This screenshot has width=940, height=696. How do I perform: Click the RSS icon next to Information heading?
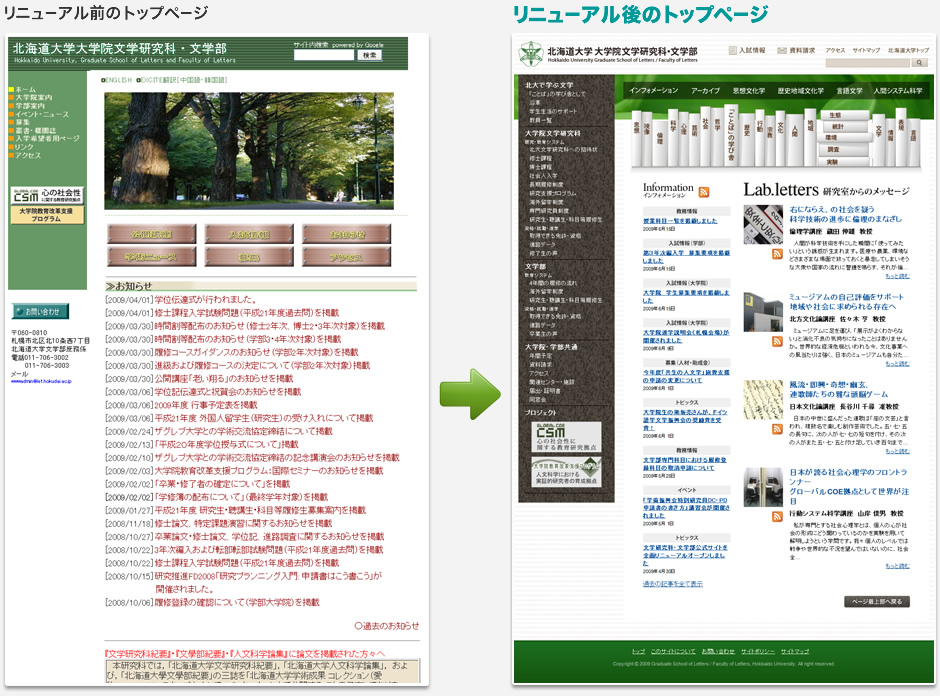704,192
